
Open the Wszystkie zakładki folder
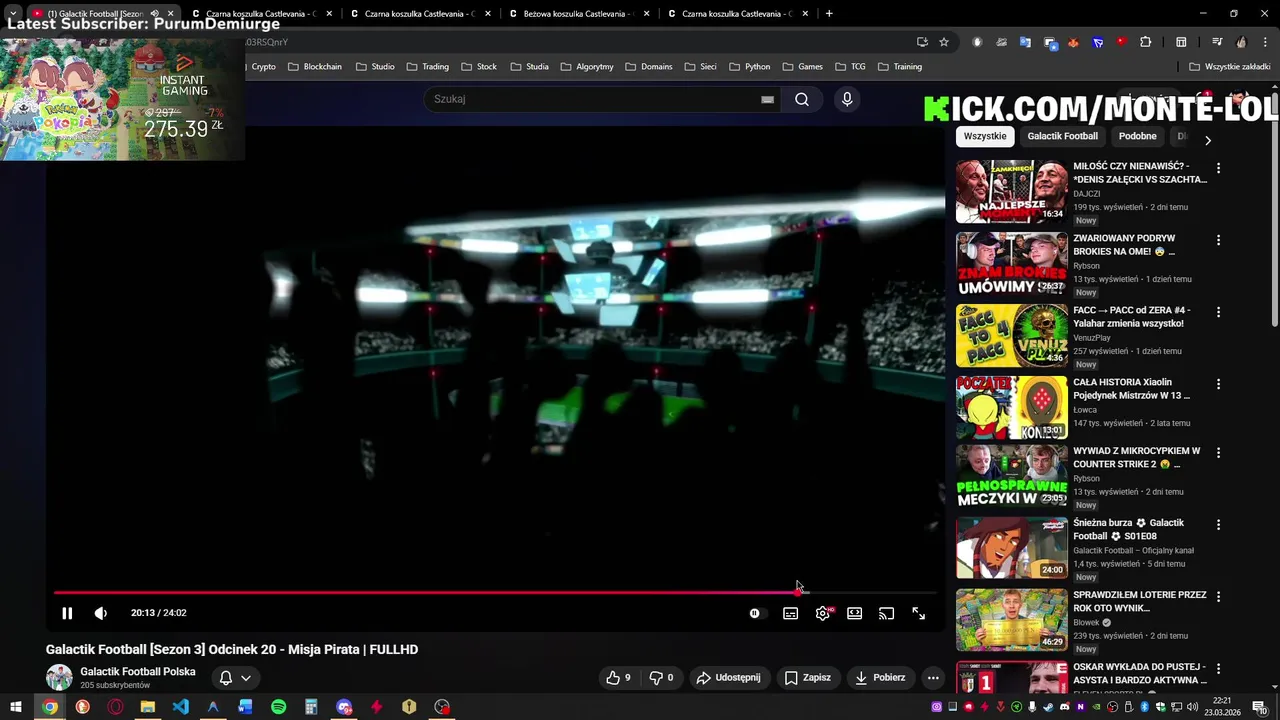click(1230, 67)
